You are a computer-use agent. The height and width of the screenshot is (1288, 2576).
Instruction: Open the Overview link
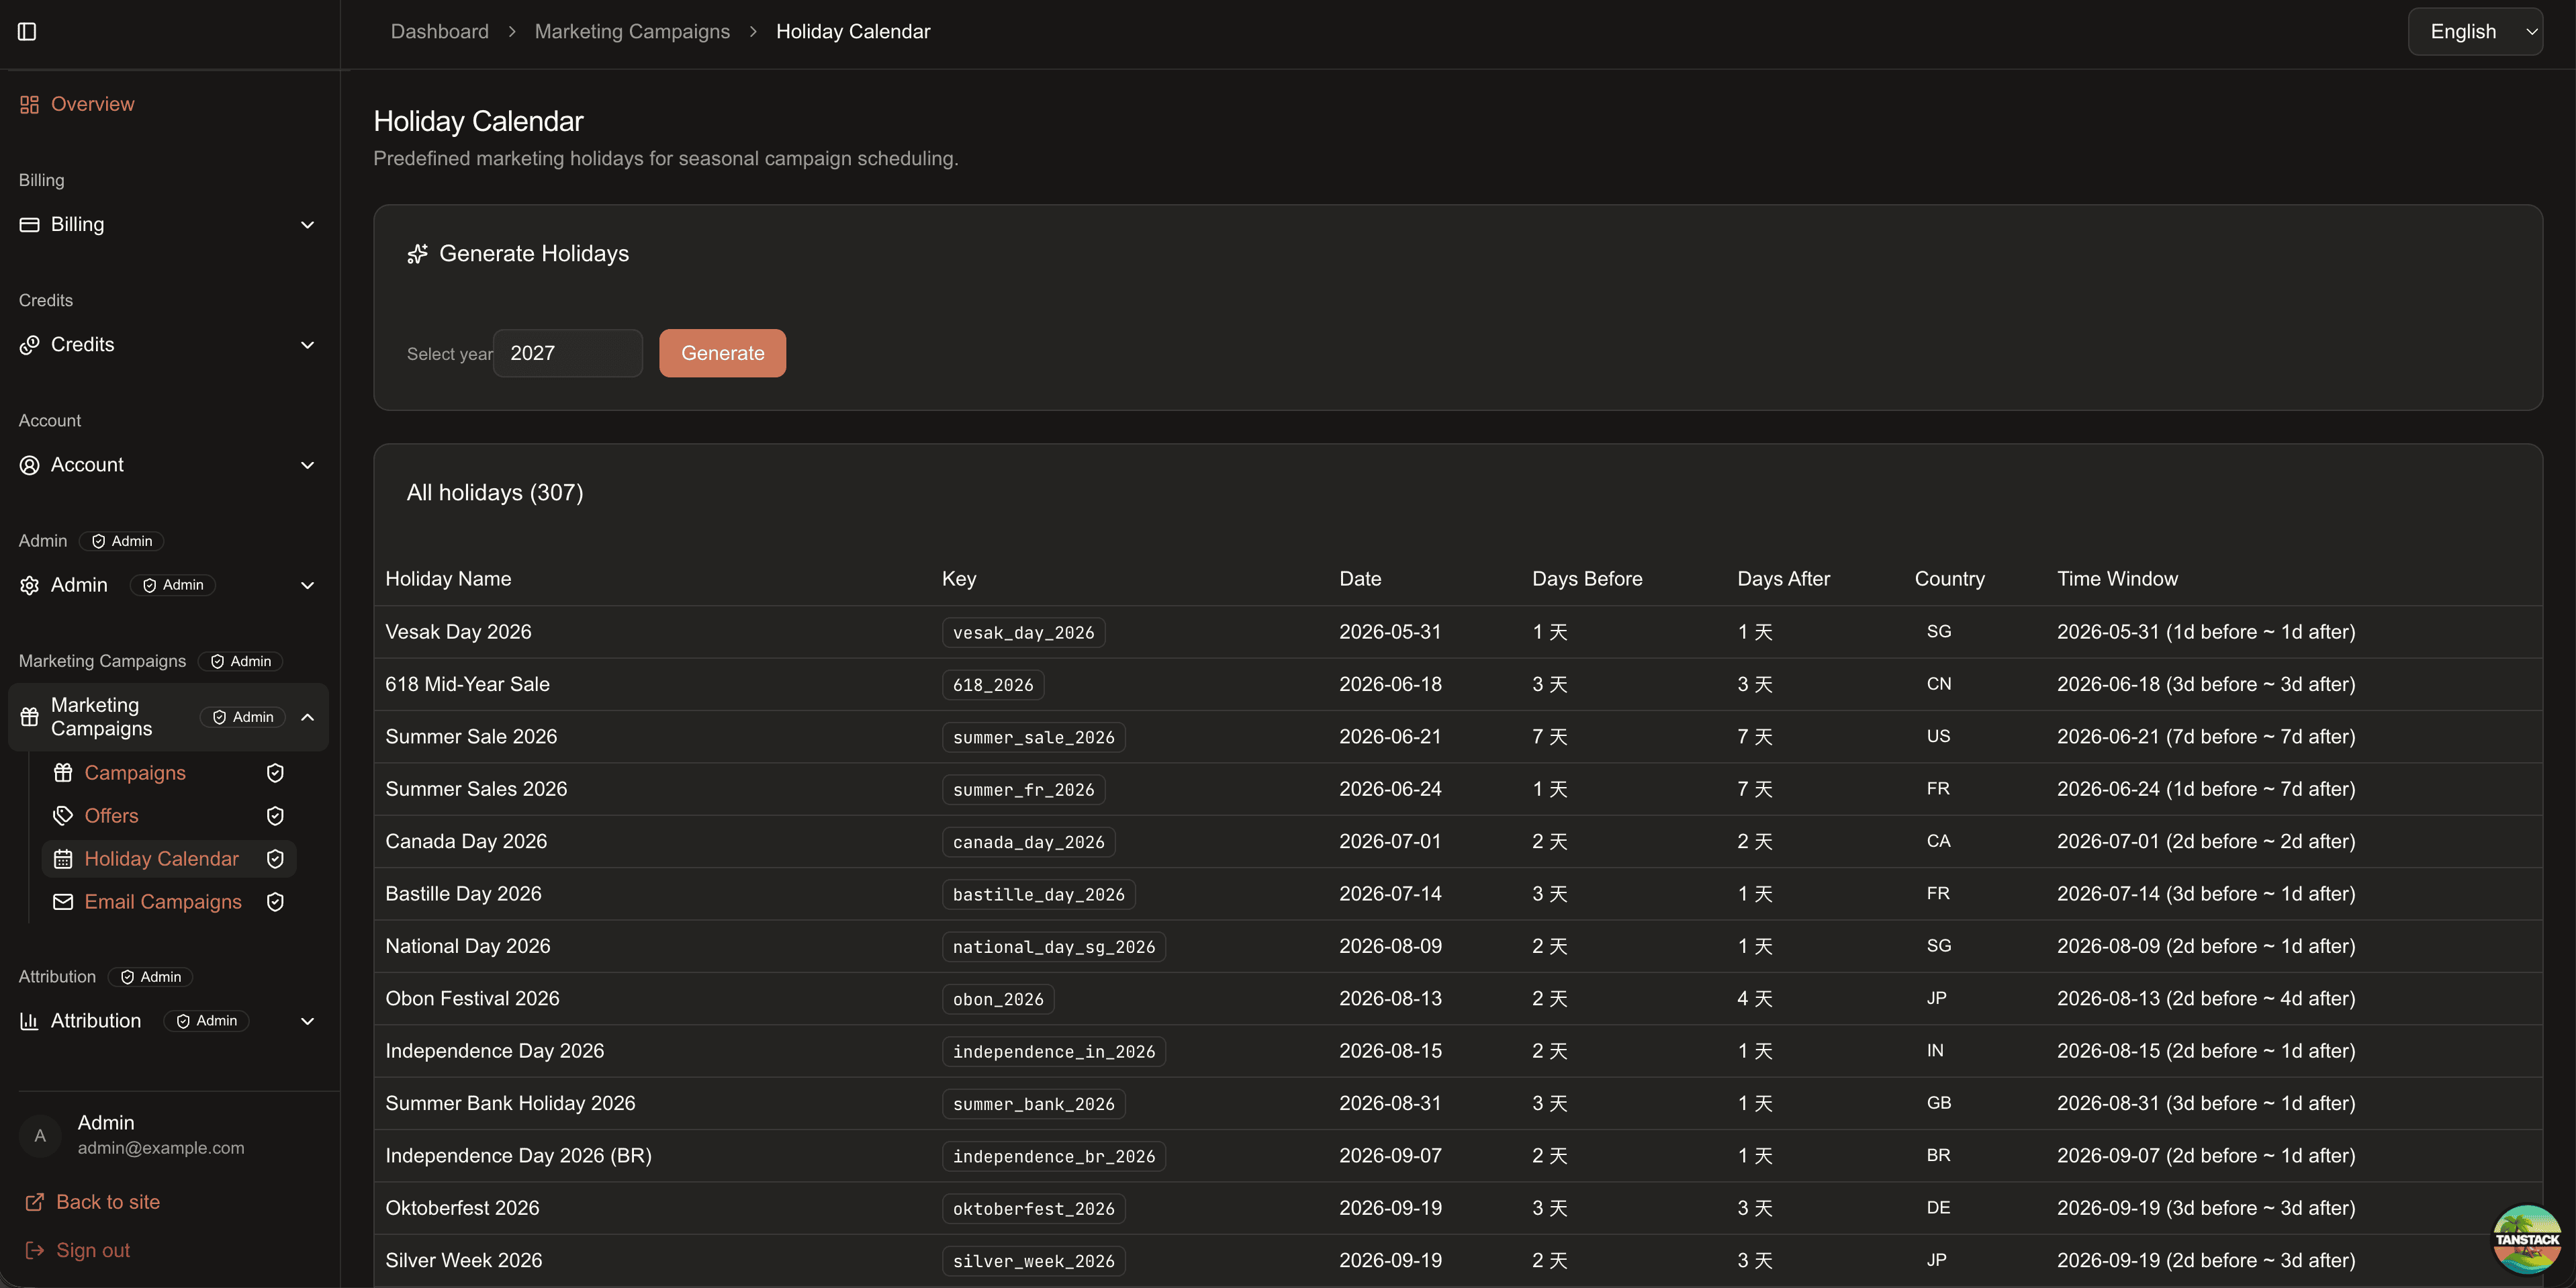[92, 104]
